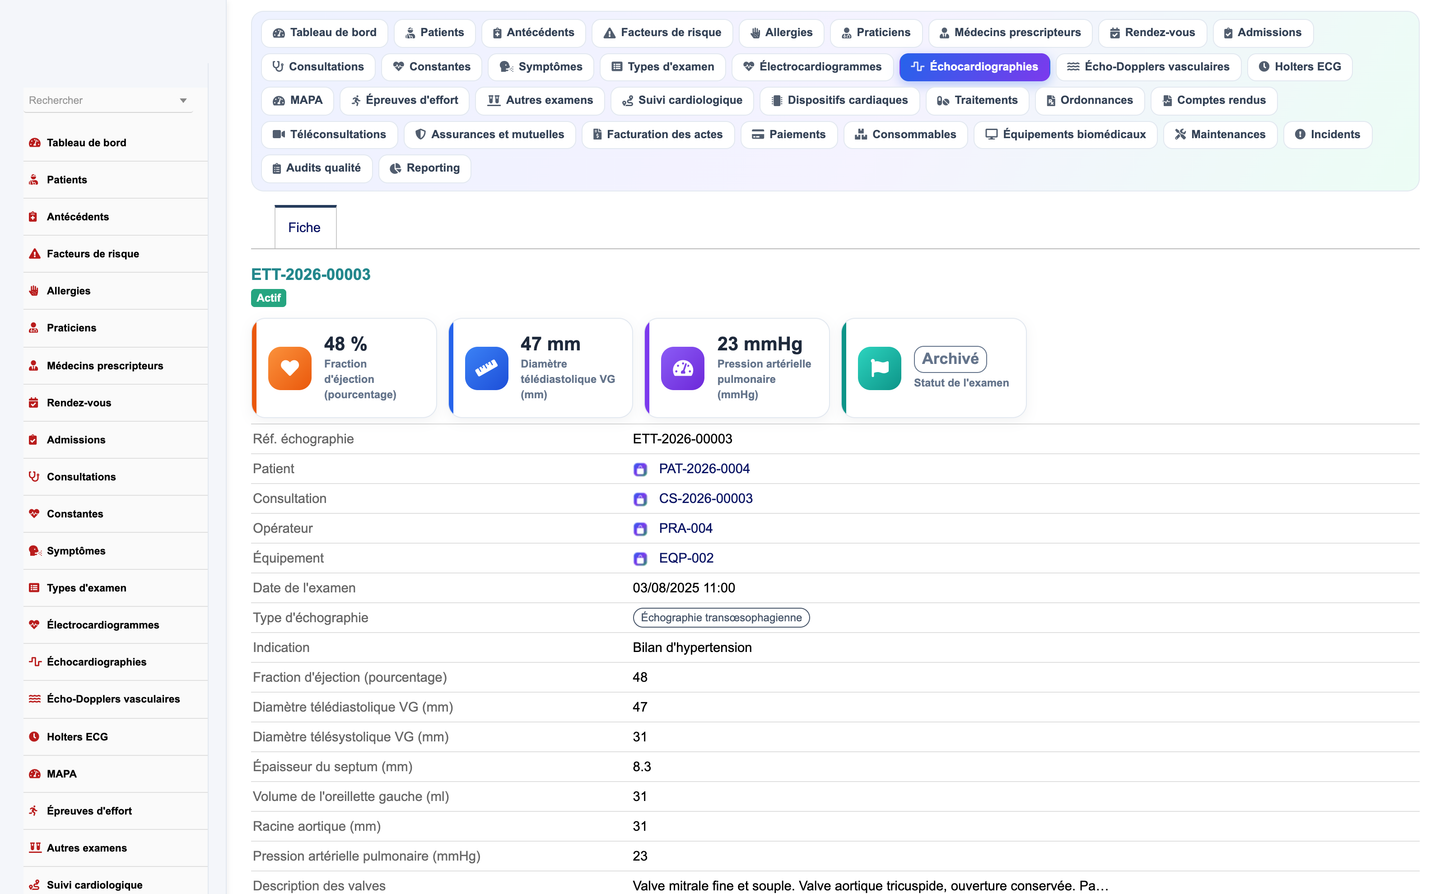Screen dimensions: 1445x894
Task: Open consultation link CS-2026-00003
Action: (x=706, y=499)
